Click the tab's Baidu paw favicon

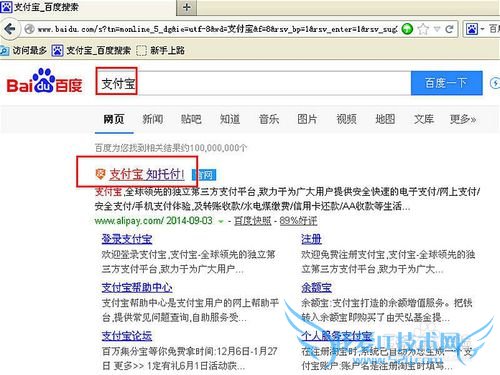pos(6,7)
